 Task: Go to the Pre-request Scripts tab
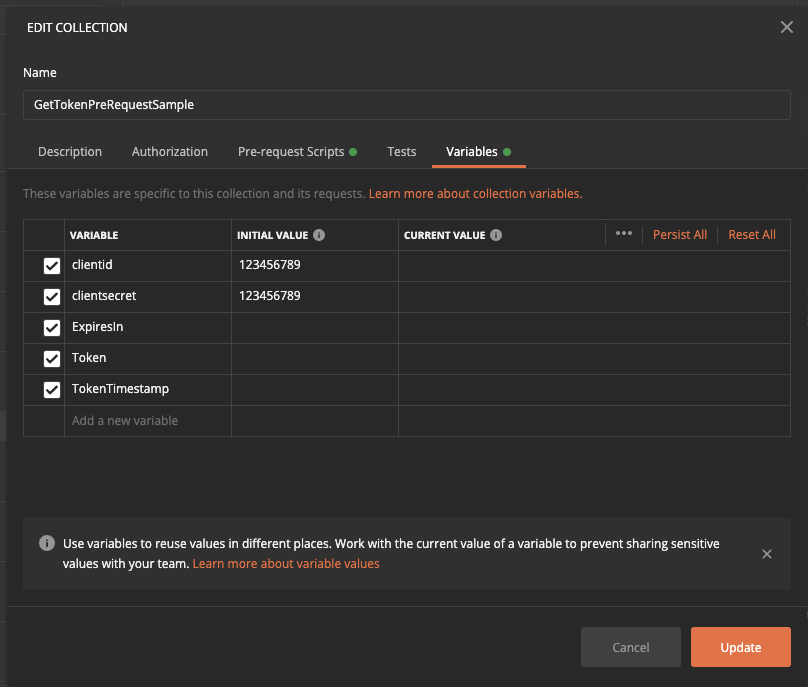291,152
